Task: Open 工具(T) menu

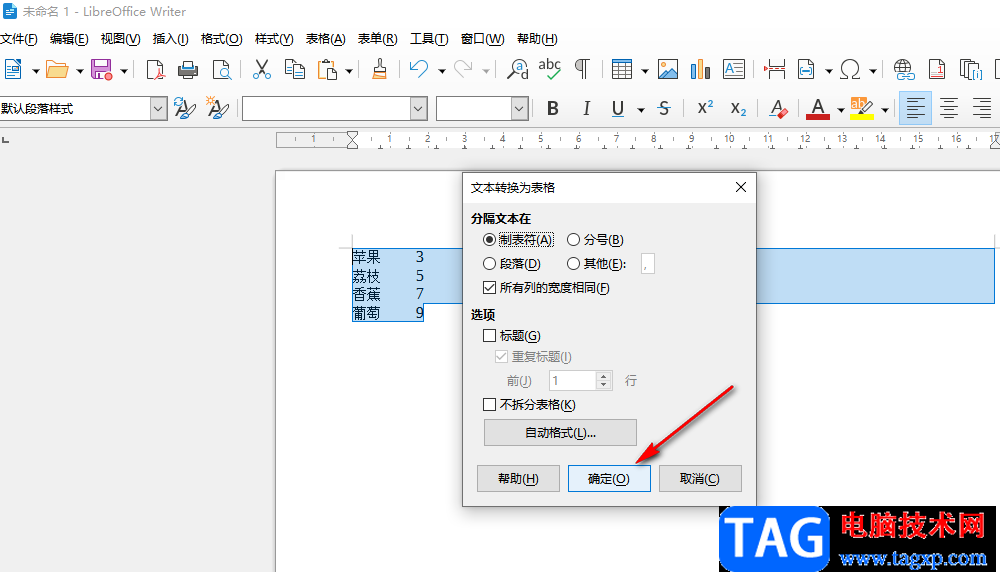Action: coord(429,39)
